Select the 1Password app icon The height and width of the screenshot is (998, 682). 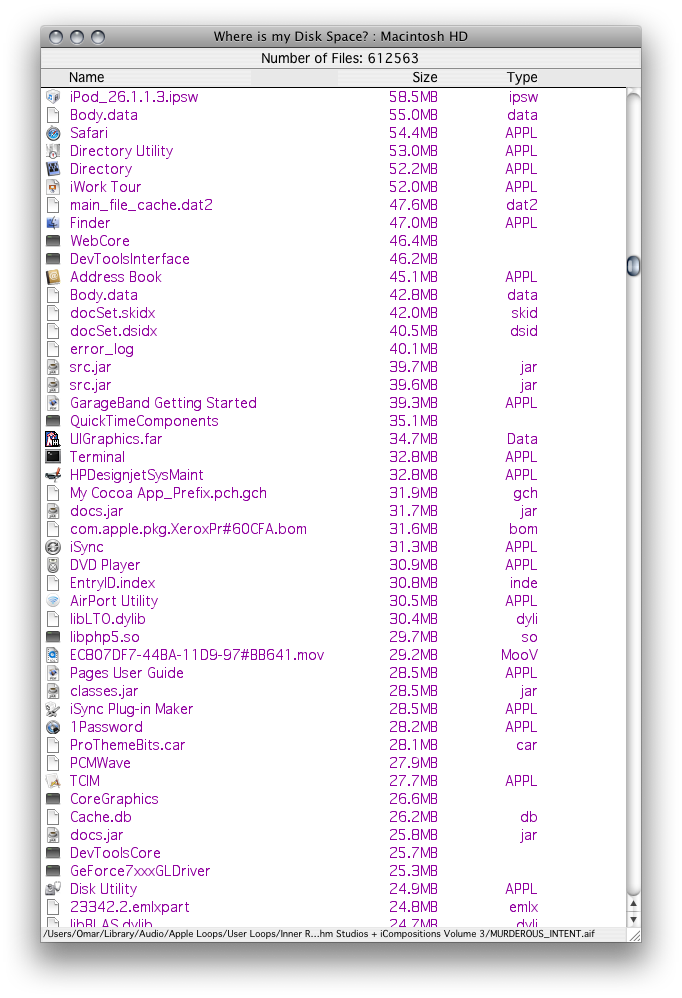point(53,727)
